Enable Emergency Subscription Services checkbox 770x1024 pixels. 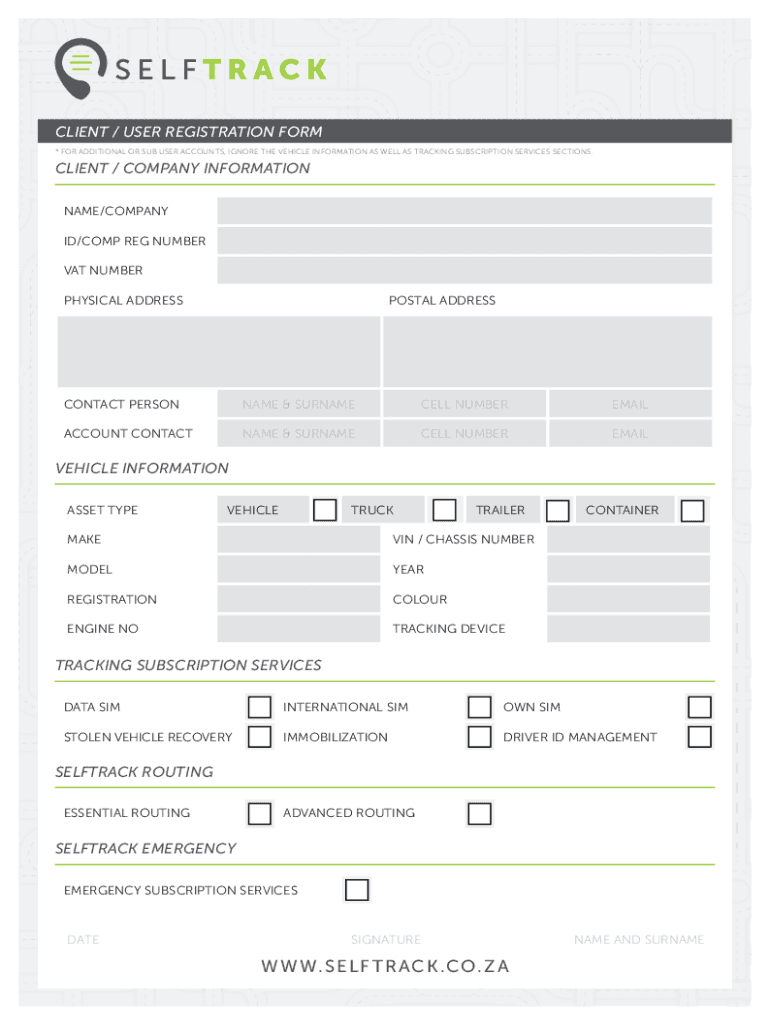pos(357,890)
